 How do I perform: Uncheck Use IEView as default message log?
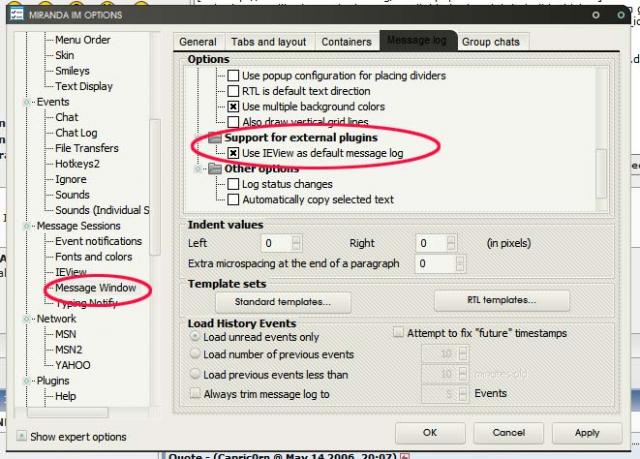(x=233, y=153)
